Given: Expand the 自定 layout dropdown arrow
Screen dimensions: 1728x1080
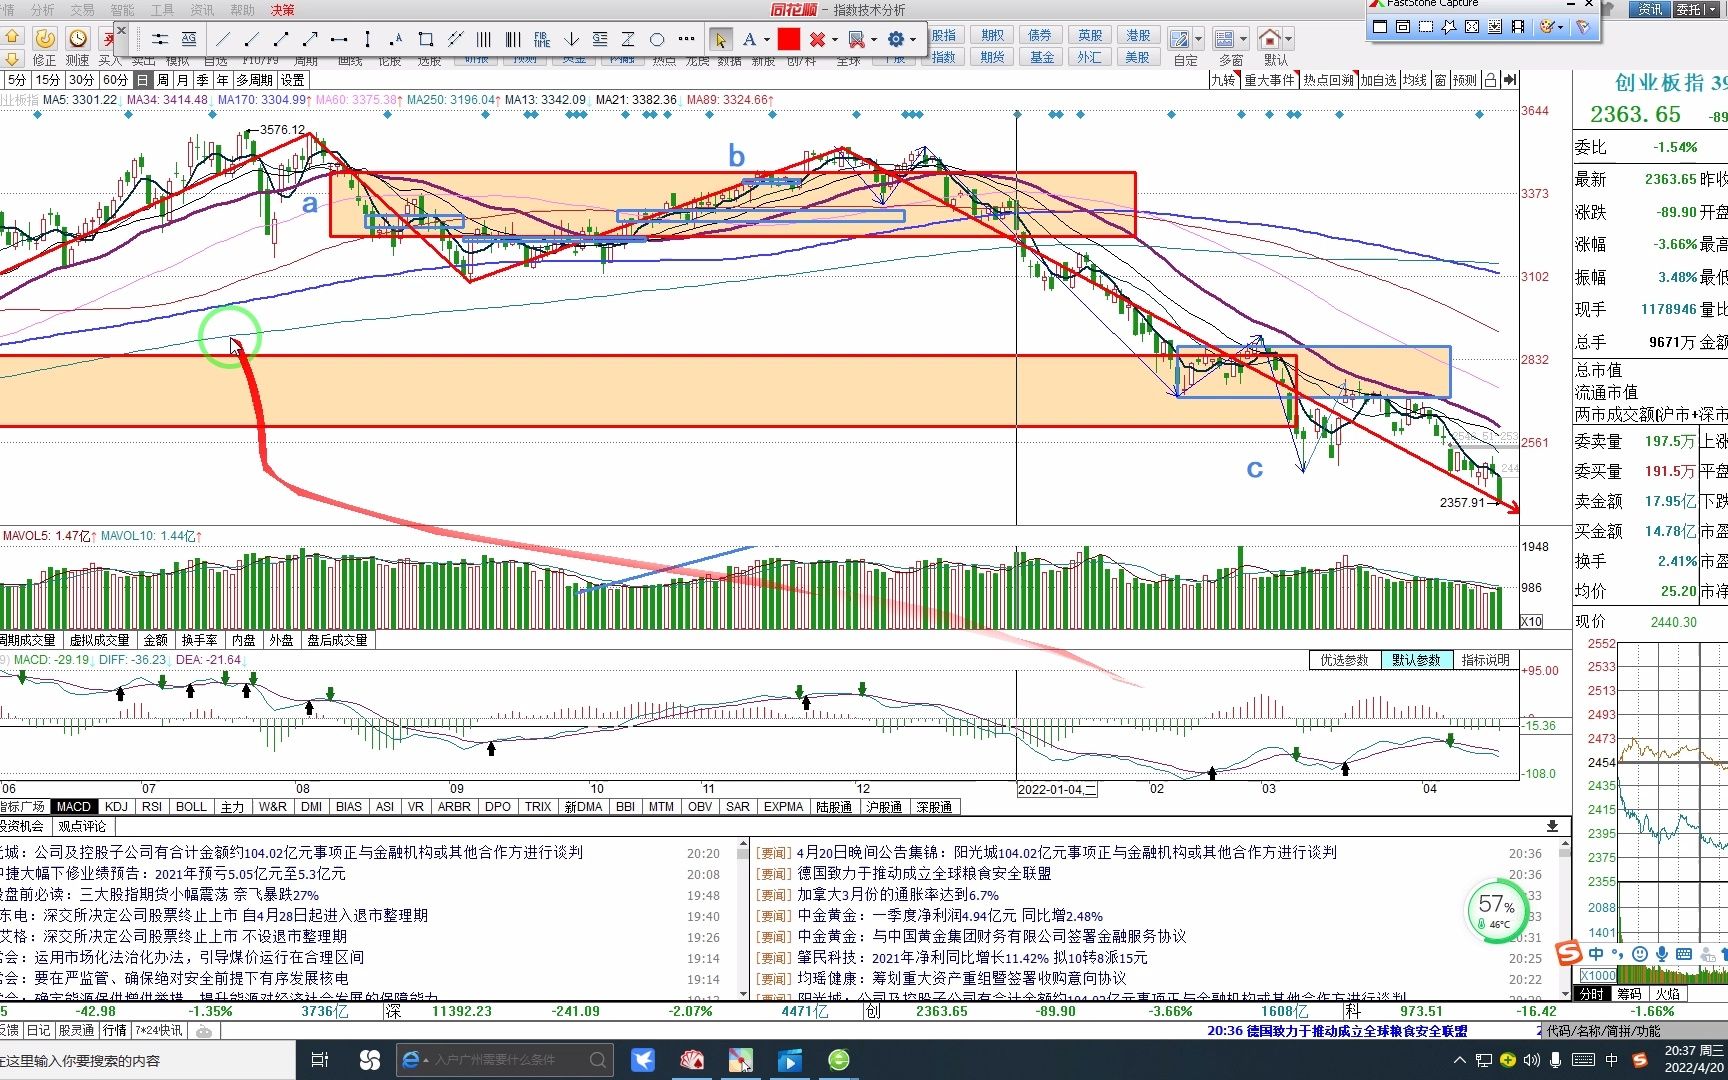Looking at the screenshot, I should pos(1199,40).
